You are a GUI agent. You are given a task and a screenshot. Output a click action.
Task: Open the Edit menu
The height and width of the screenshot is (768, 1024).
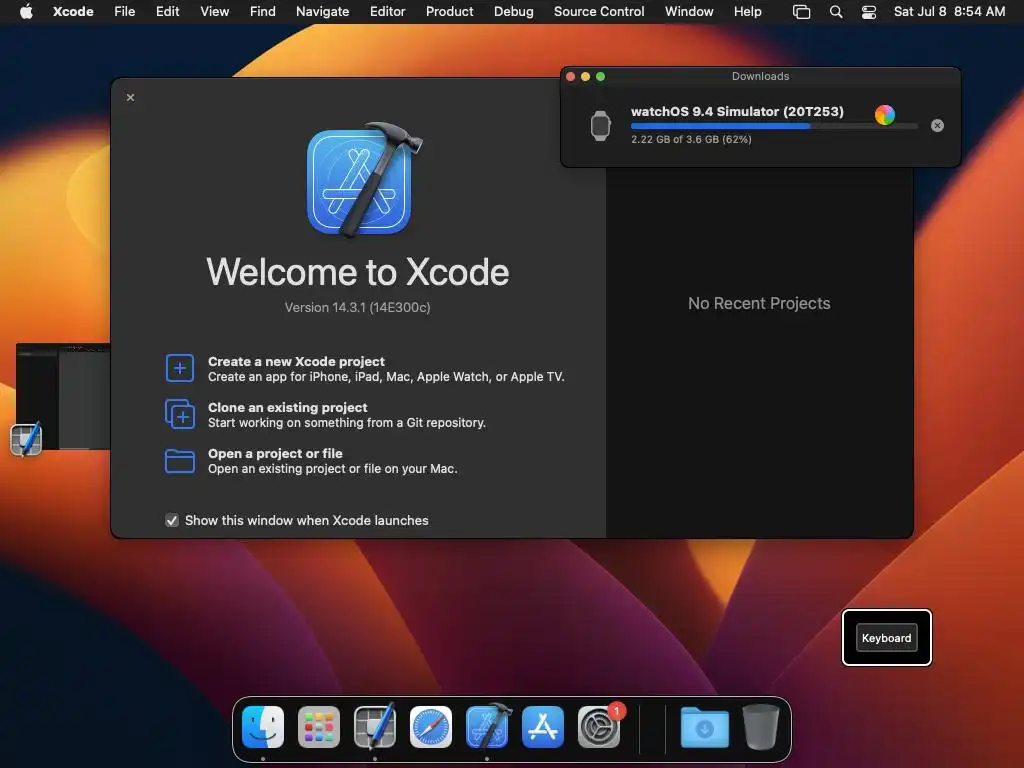pos(167,11)
